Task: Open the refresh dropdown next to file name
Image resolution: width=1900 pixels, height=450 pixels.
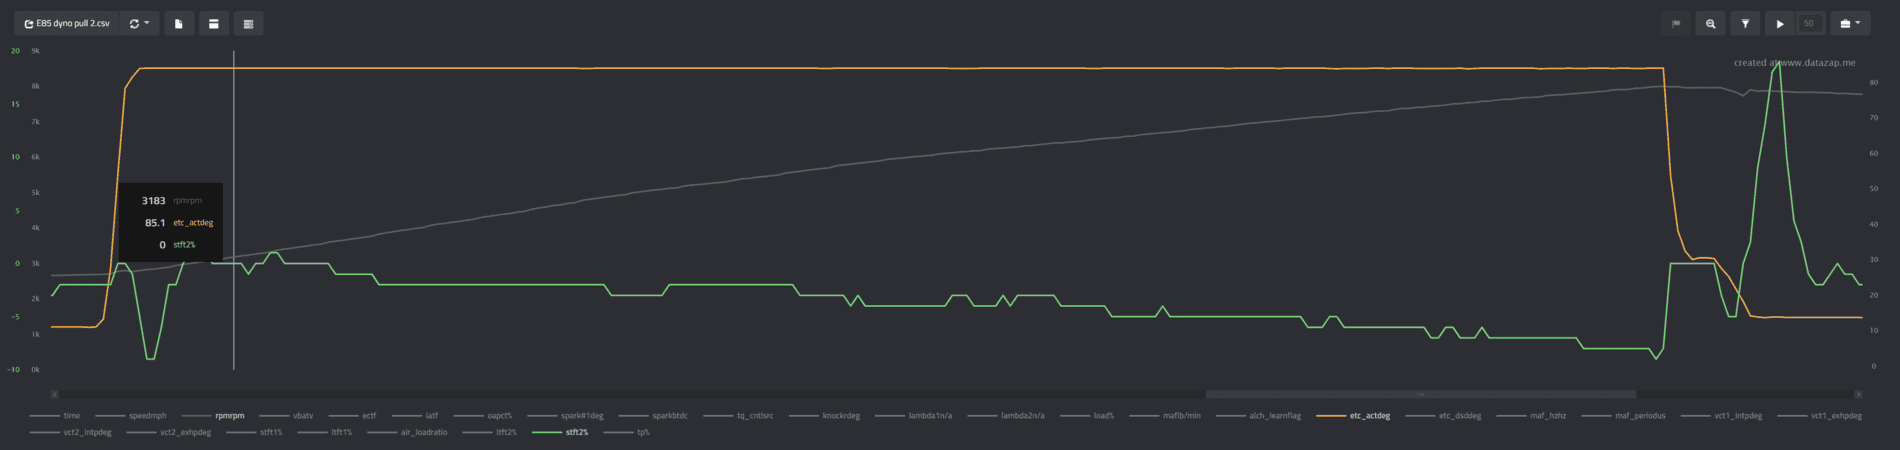Action: (x=139, y=23)
